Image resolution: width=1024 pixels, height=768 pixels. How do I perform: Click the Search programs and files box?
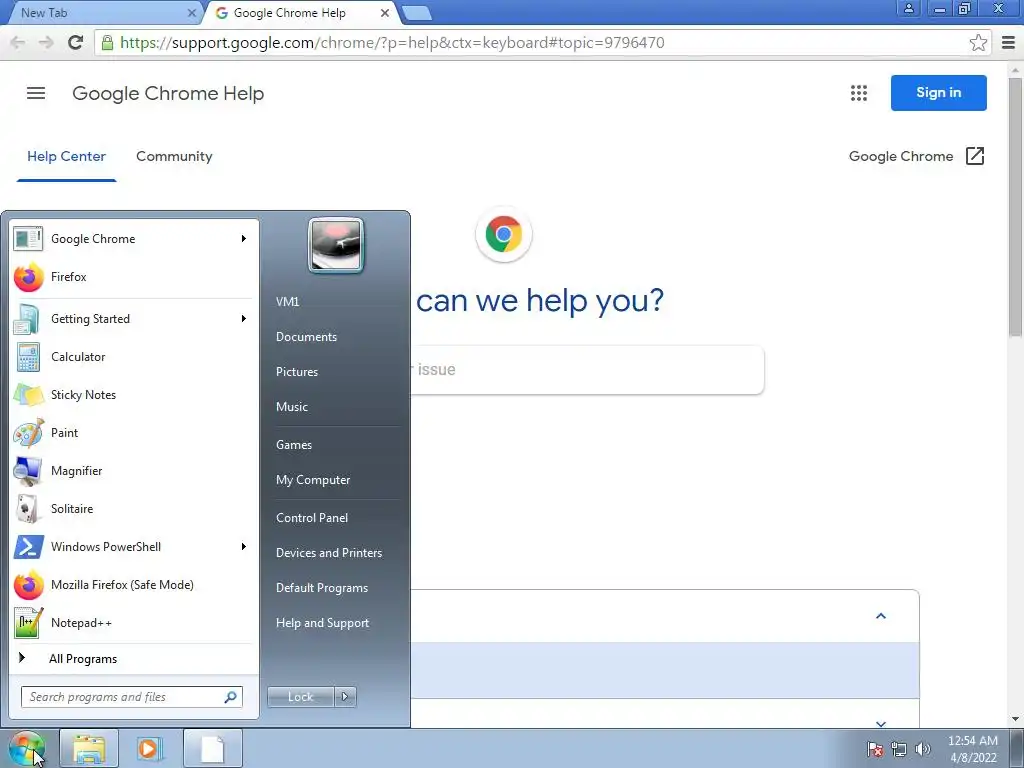(131, 697)
